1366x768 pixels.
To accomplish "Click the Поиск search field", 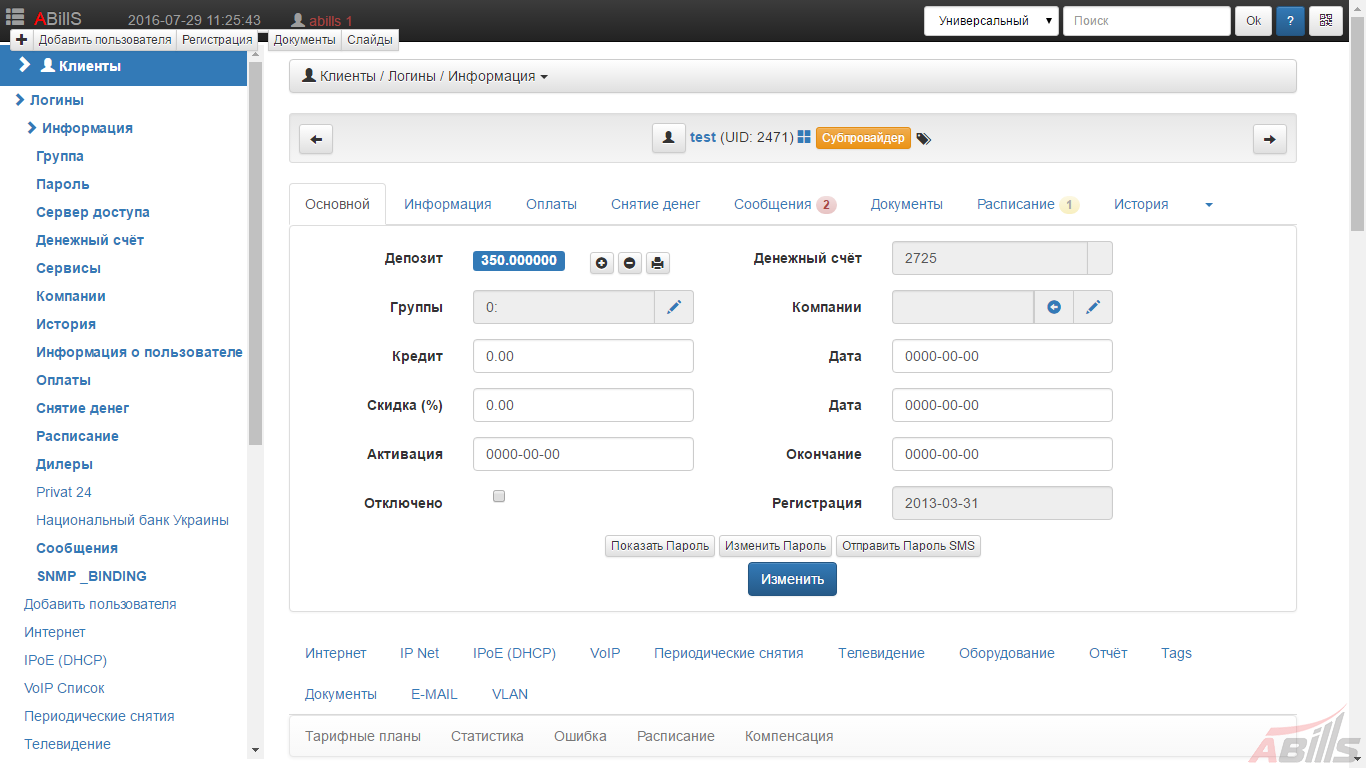I will coord(1146,21).
